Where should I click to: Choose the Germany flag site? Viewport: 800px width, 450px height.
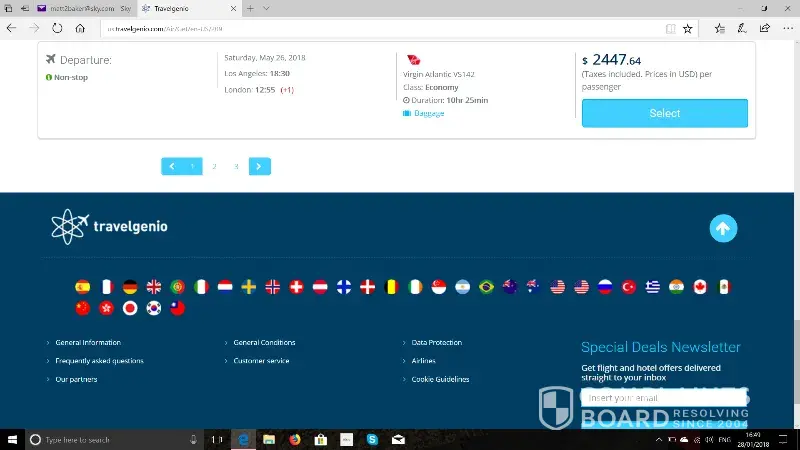tap(130, 287)
